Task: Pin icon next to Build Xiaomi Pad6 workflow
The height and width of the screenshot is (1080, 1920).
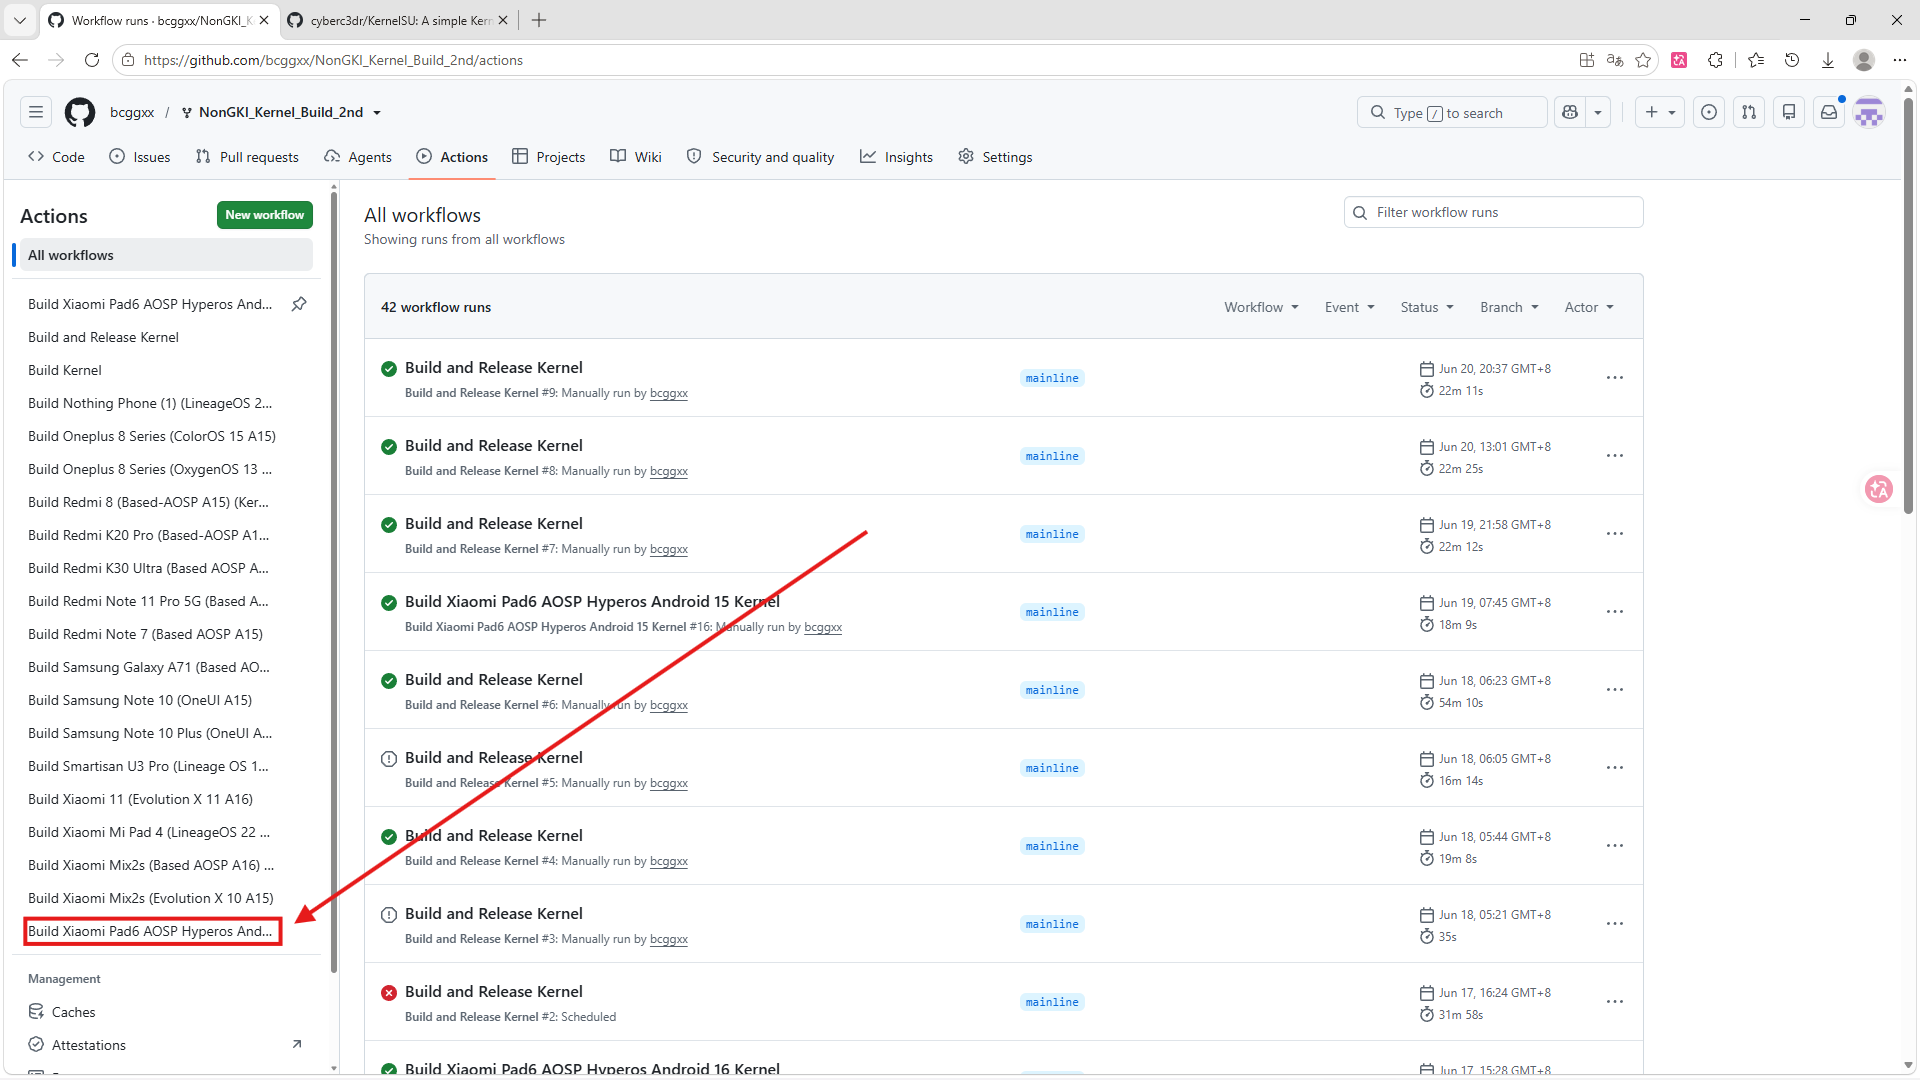Action: pos(299,304)
